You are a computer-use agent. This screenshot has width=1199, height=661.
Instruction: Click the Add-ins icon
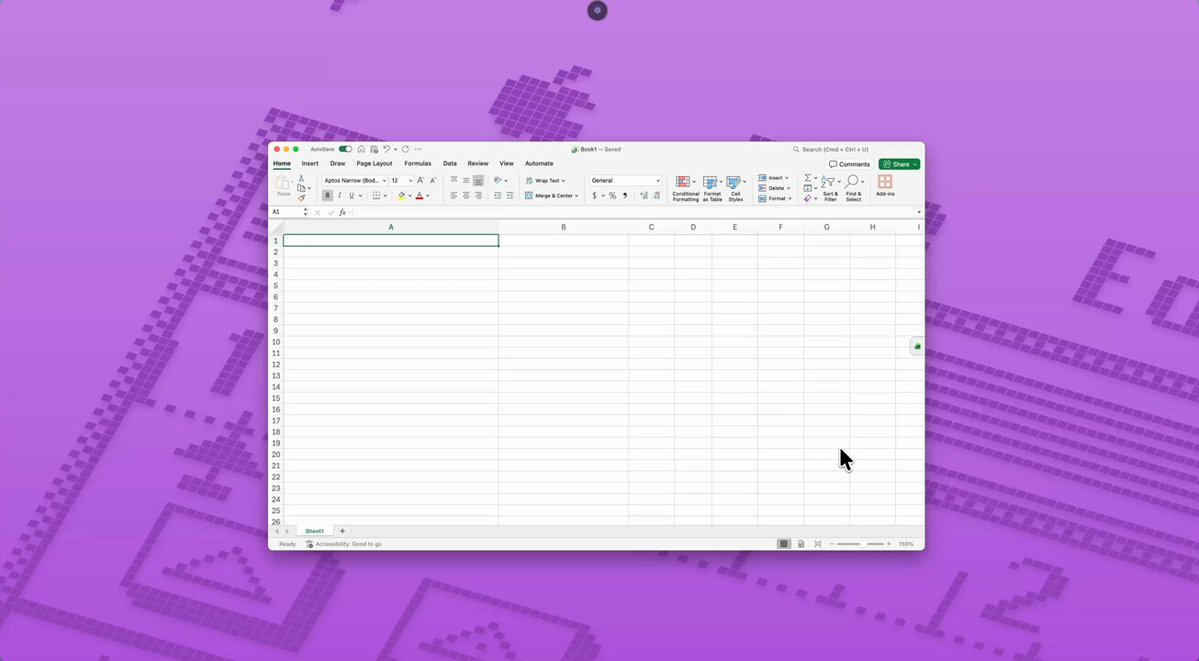(x=885, y=185)
